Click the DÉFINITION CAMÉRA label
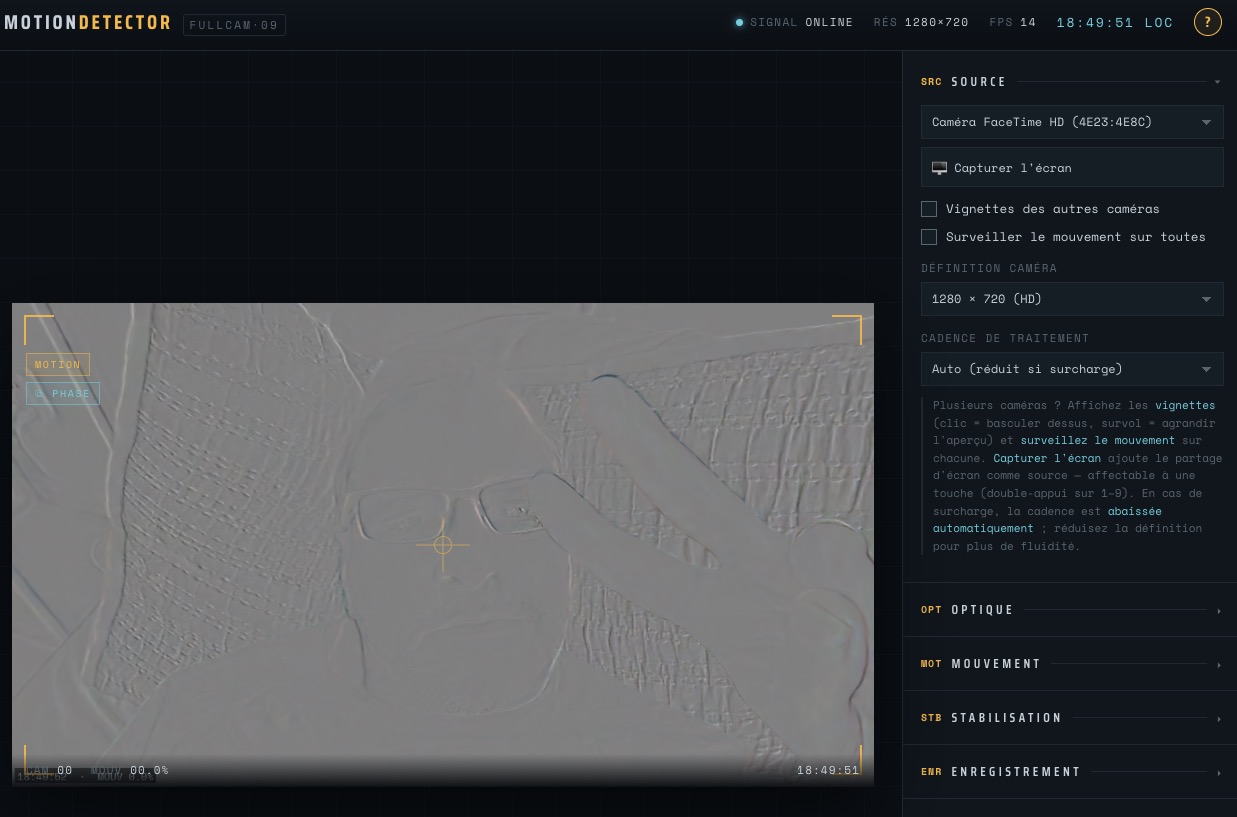The width and height of the screenshot is (1237, 817). (989, 268)
